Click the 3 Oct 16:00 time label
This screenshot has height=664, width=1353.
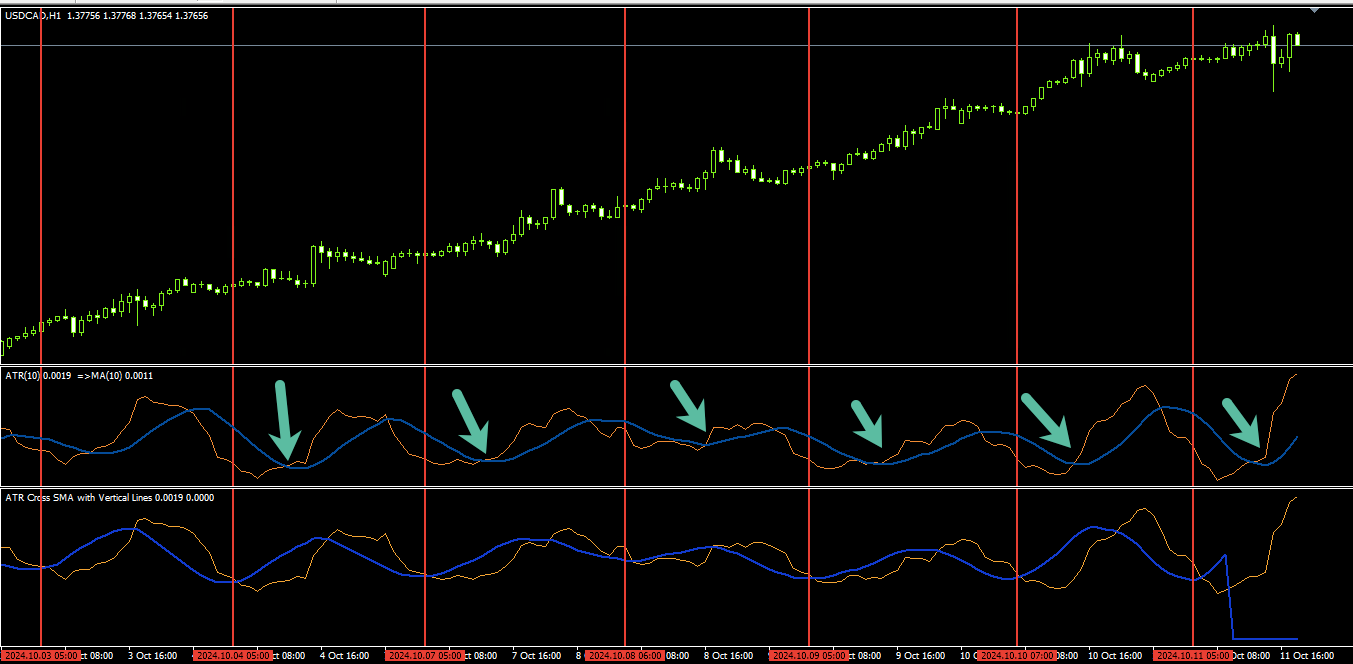[x=153, y=656]
